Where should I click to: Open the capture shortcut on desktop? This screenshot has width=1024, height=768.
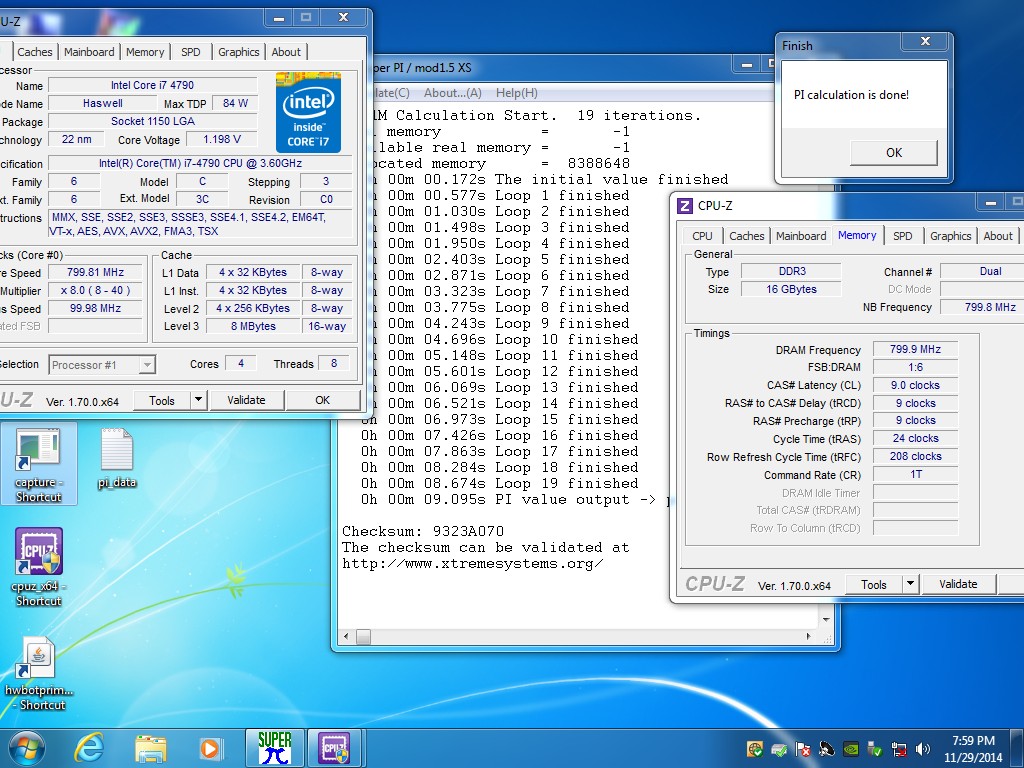coord(39,464)
